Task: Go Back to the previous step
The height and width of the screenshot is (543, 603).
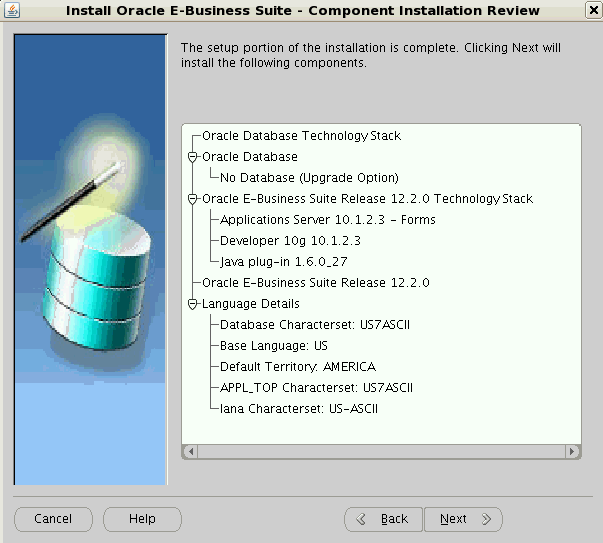Action: tap(383, 519)
